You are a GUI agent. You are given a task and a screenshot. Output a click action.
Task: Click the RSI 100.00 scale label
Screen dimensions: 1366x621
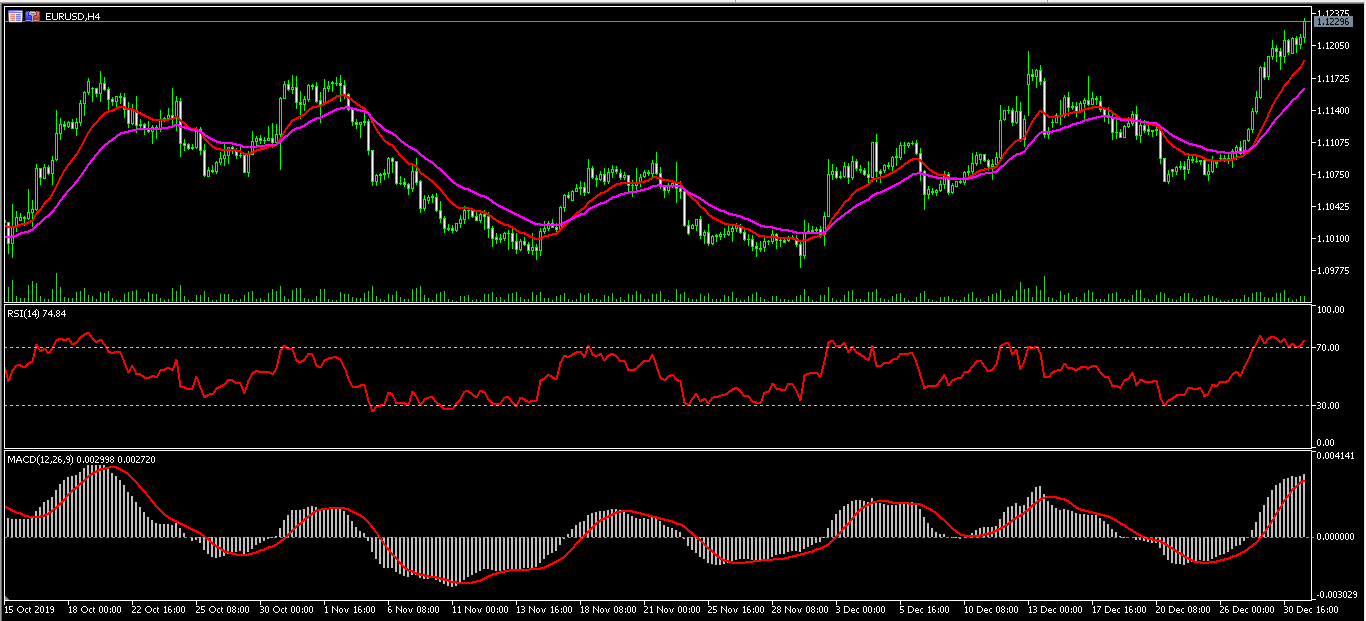1330,310
